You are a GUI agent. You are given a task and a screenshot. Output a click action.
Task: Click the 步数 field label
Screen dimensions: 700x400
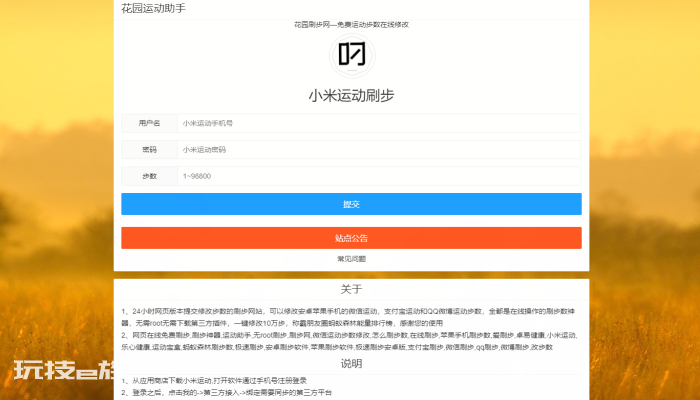tap(150, 176)
